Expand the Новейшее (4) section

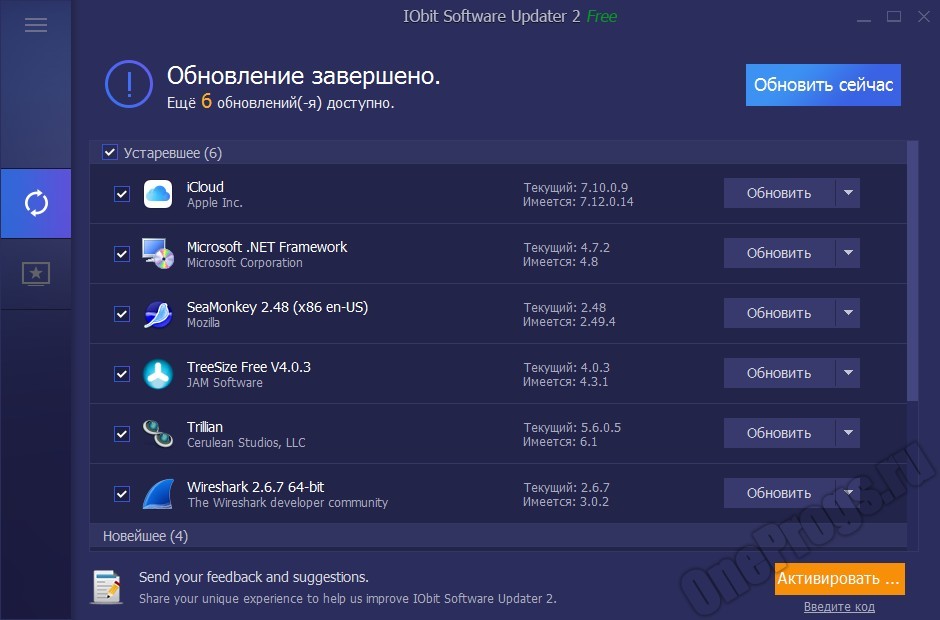tap(498, 536)
